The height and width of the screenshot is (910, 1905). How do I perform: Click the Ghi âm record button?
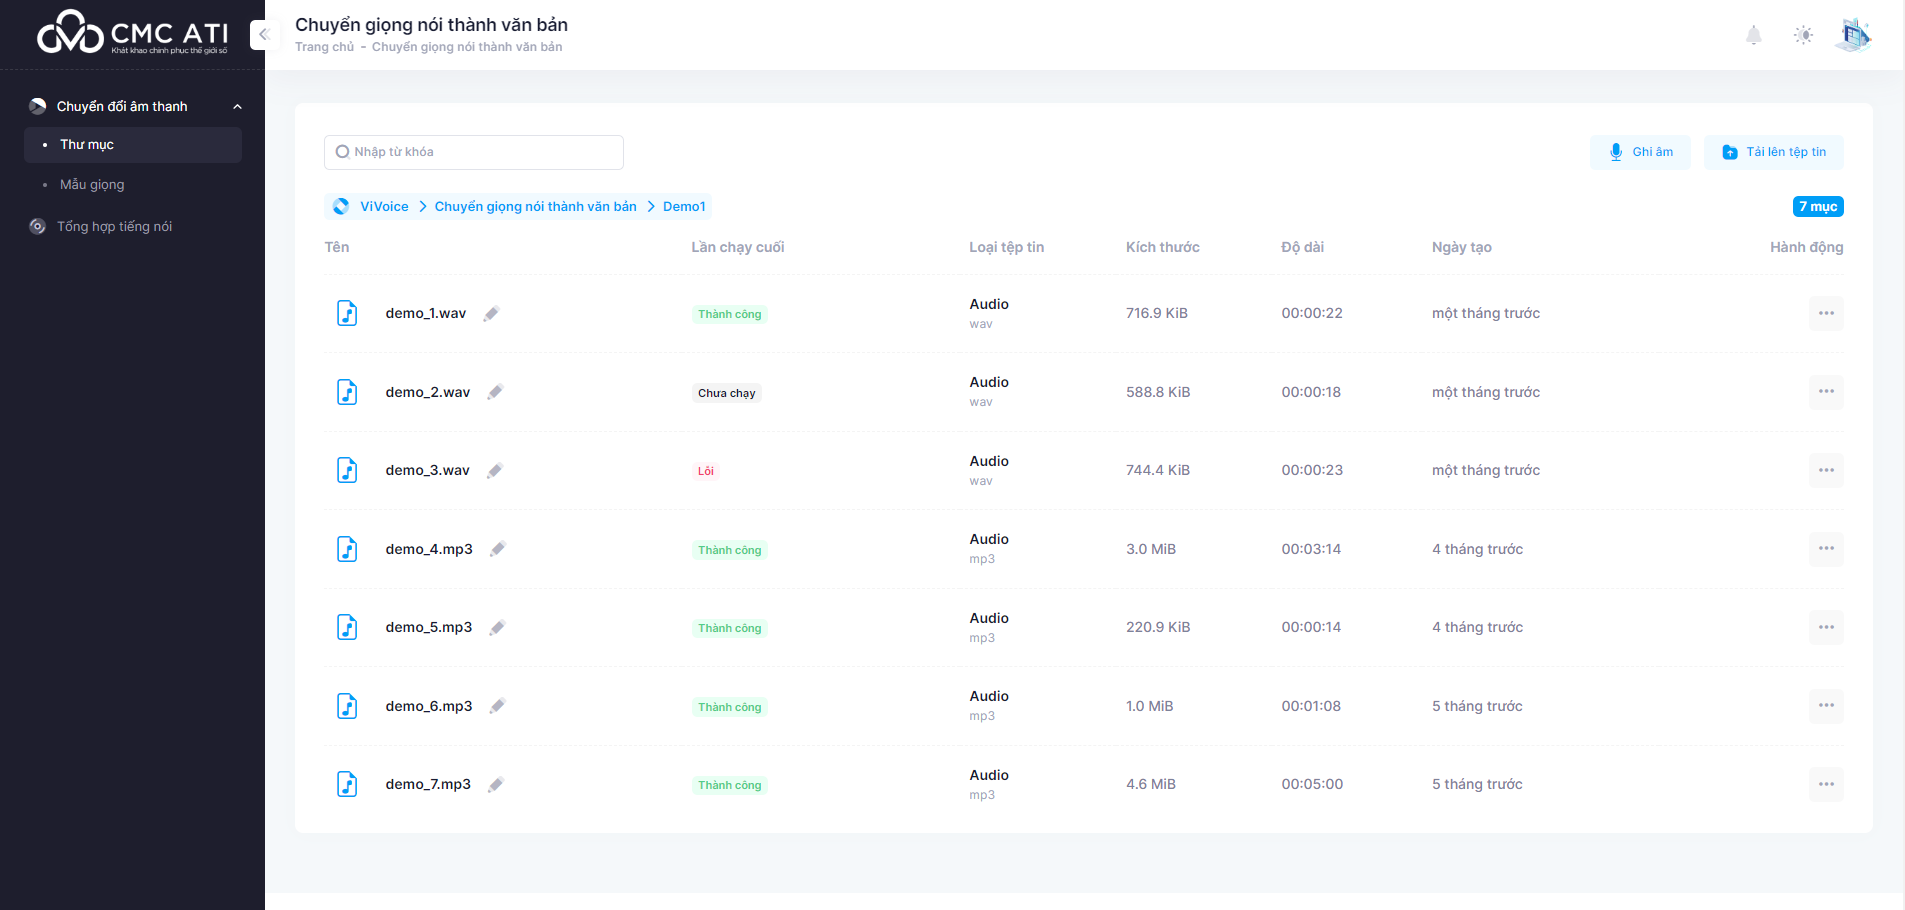[1640, 152]
